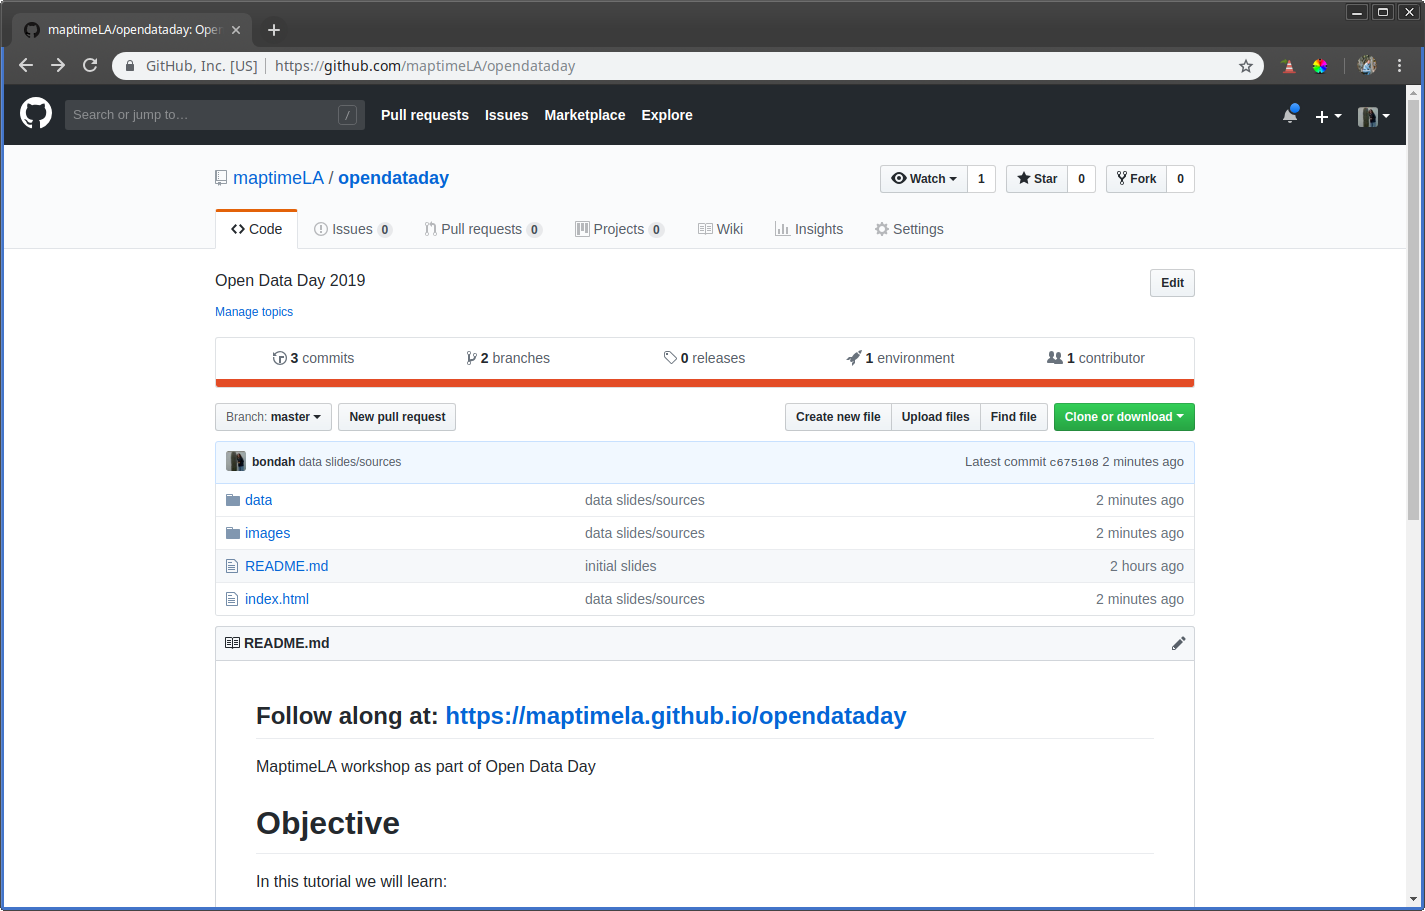Star the repository

pyautogui.click(x=1037, y=179)
